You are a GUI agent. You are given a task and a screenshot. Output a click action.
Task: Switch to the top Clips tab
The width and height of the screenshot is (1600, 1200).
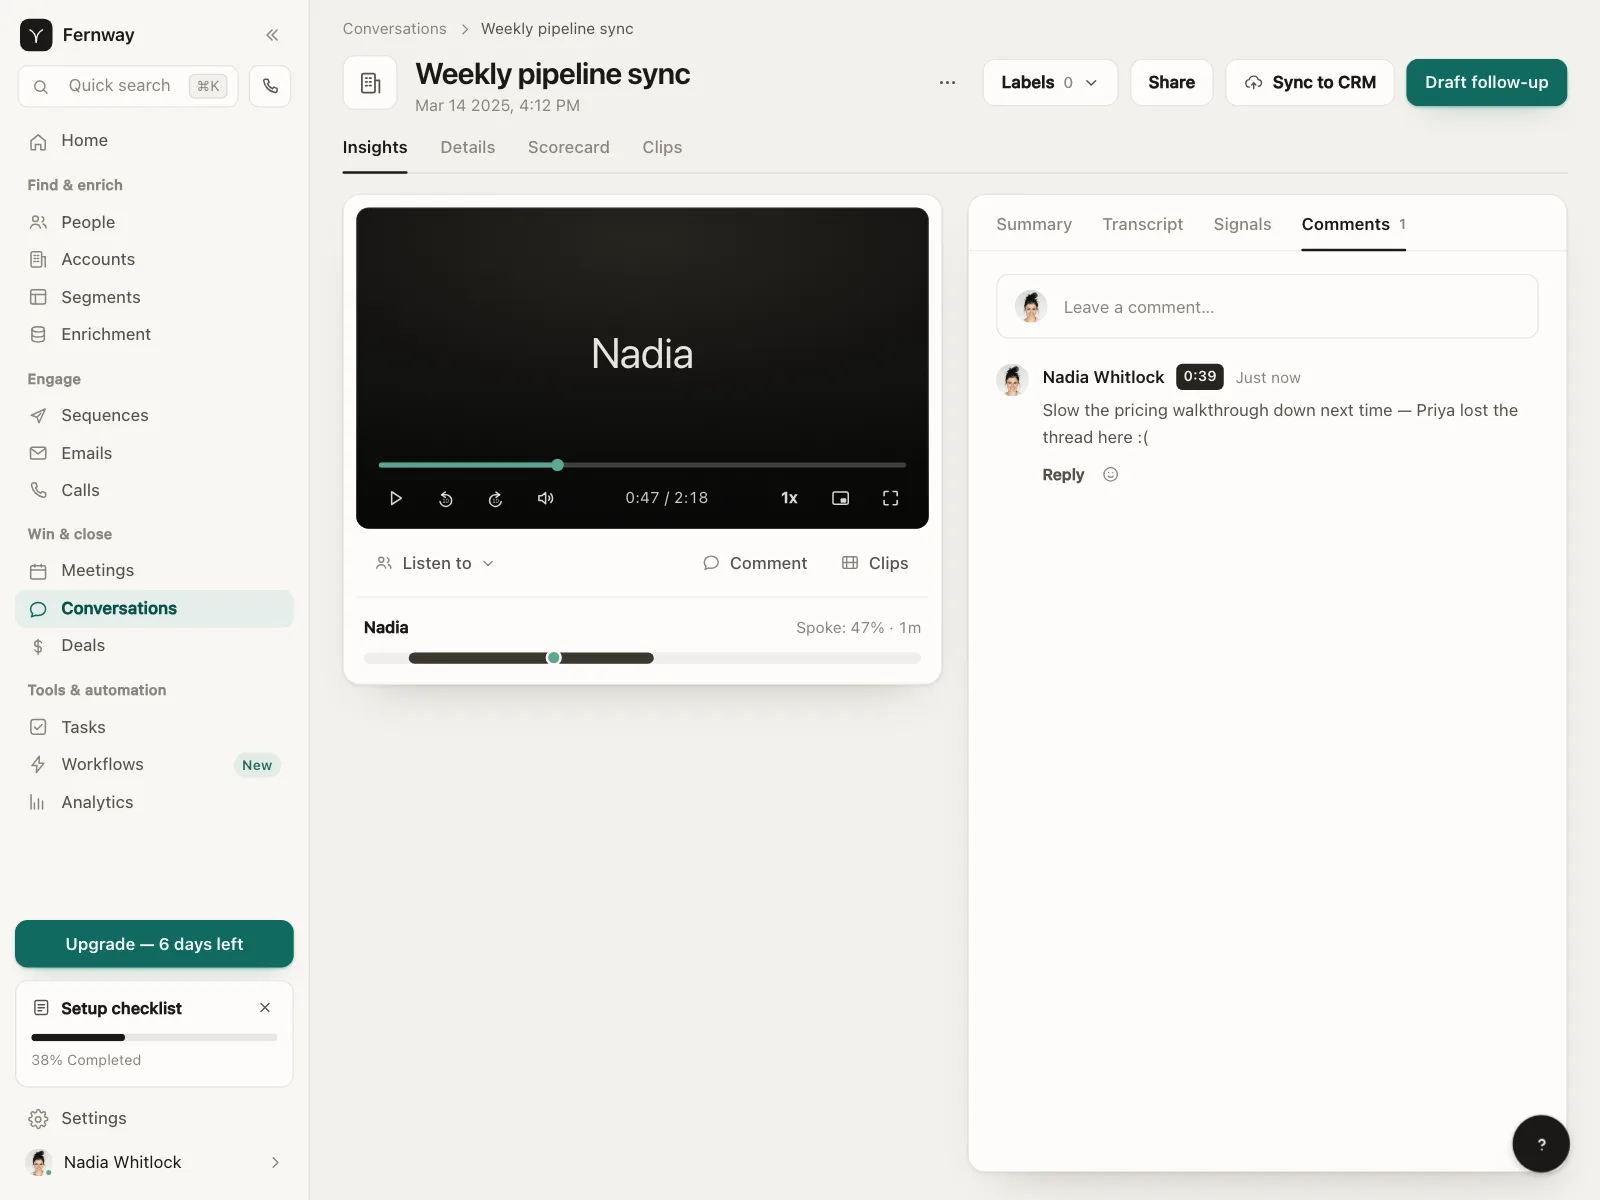[662, 148]
